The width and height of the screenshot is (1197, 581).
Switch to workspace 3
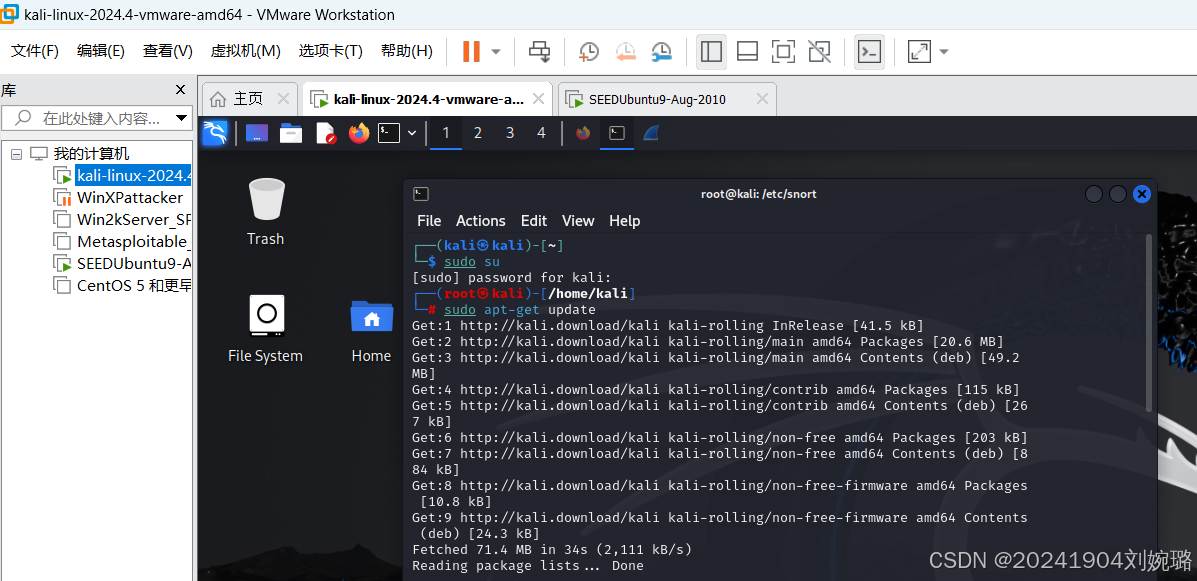510,134
